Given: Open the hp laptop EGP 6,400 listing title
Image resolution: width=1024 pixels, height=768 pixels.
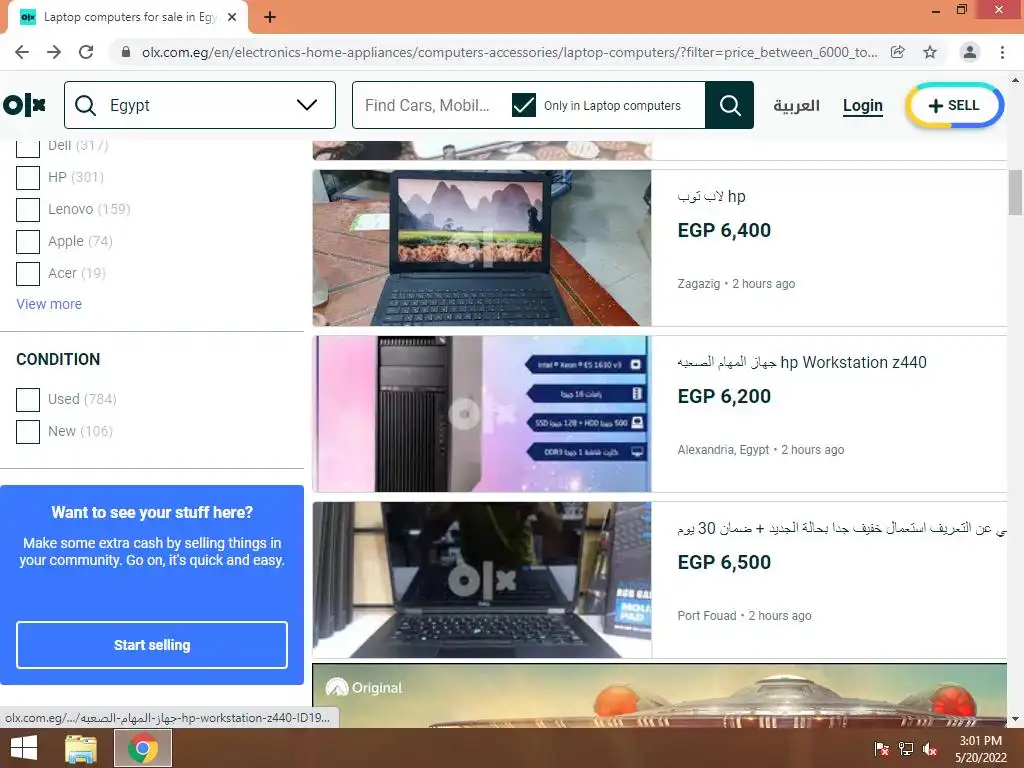Looking at the screenshot, I should tap(711, 197).
